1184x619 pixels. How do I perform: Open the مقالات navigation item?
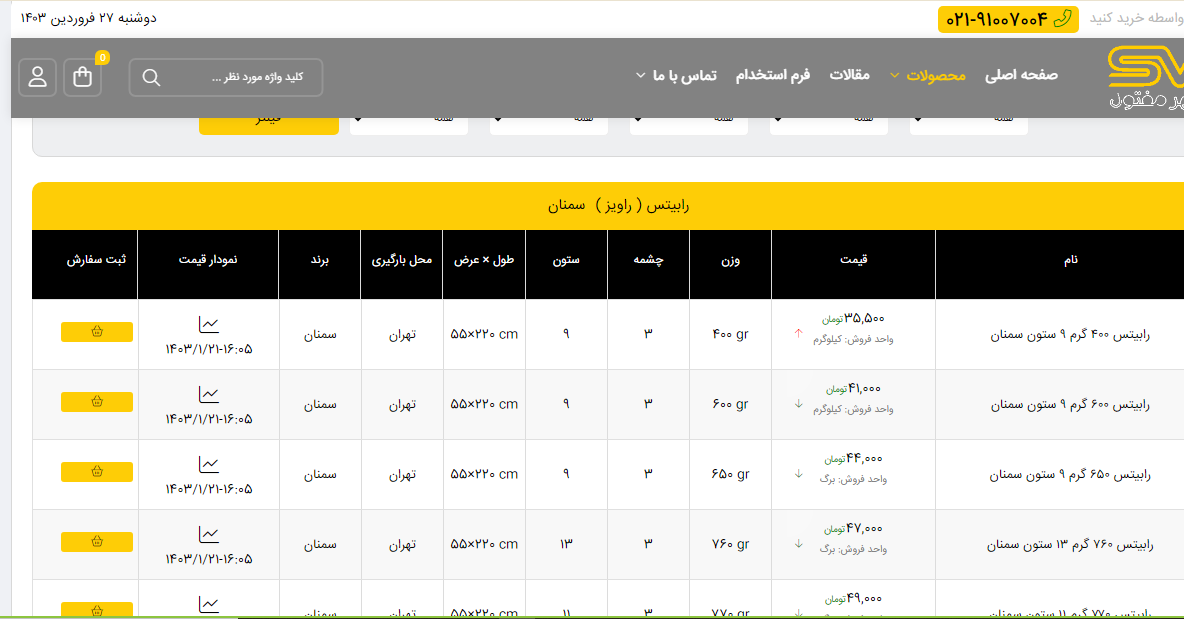(x=849, y=75)
